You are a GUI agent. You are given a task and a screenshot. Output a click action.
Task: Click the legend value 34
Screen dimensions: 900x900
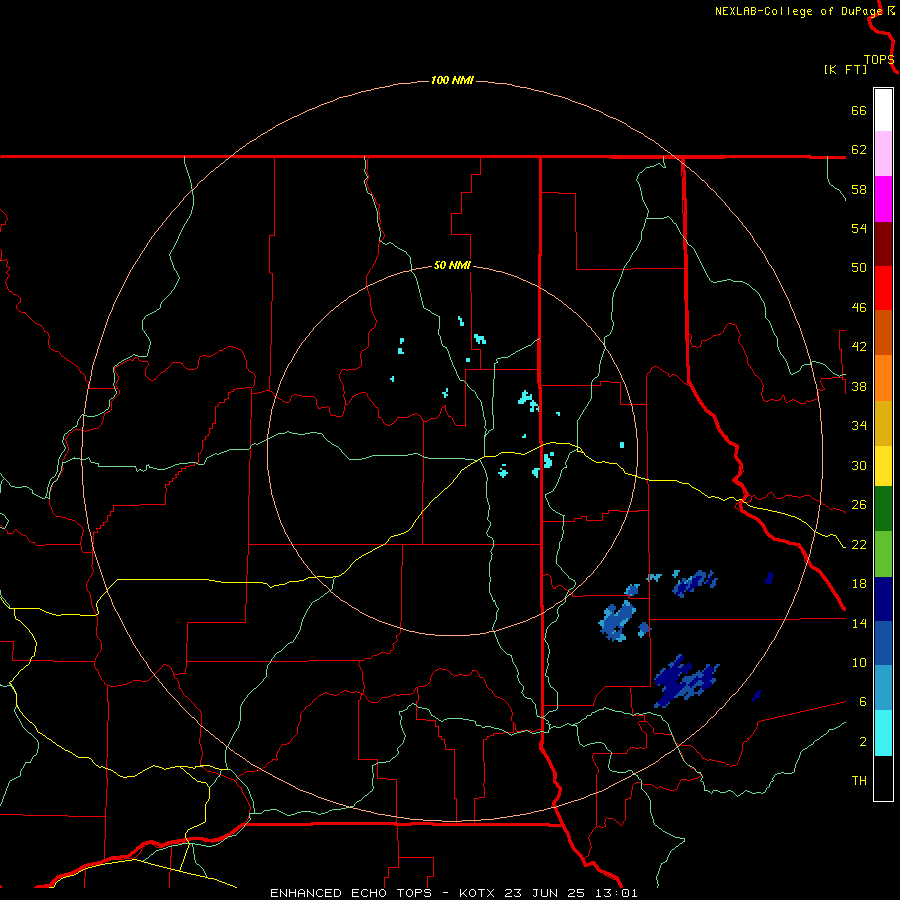click(859, 426)
